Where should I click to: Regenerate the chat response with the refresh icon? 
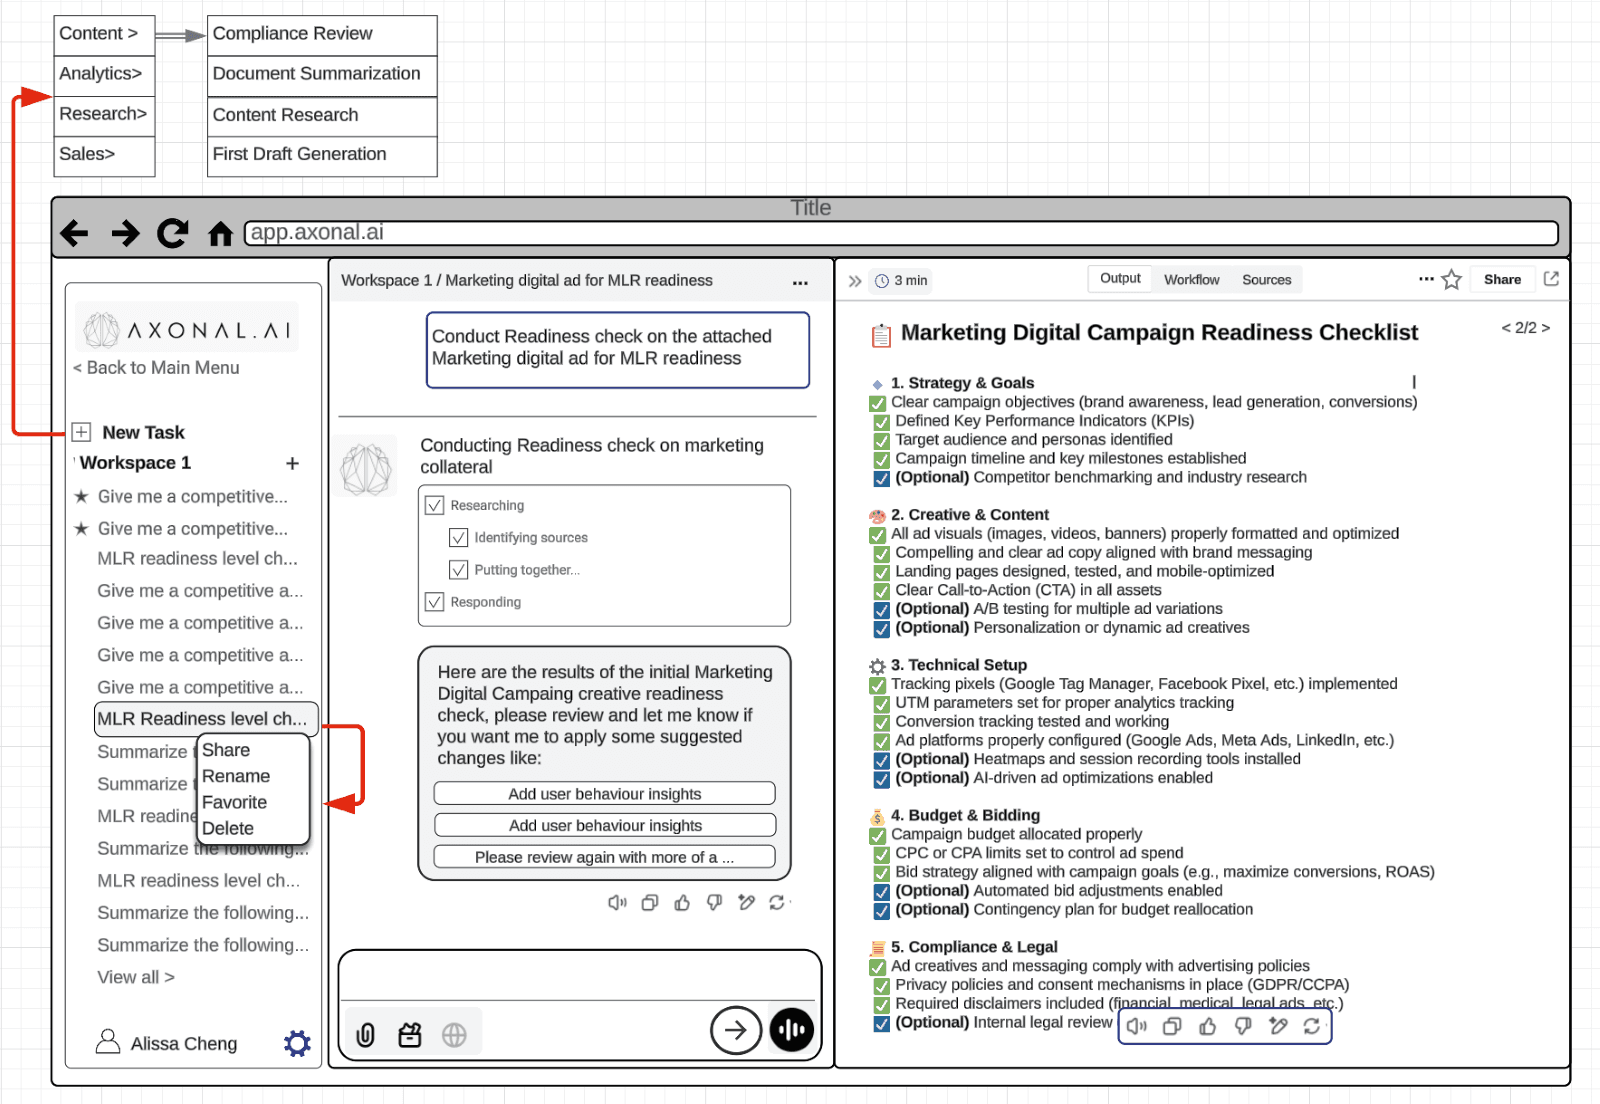tap(777, 903)
